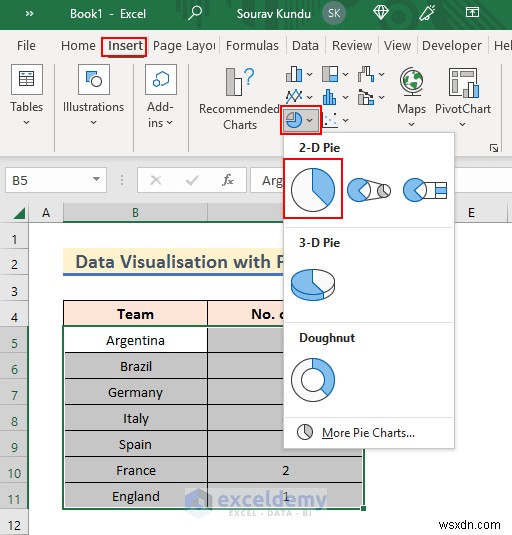Select the Bar of Pie chart
This screenshot has height=535, width=512.
click(425, 190)
